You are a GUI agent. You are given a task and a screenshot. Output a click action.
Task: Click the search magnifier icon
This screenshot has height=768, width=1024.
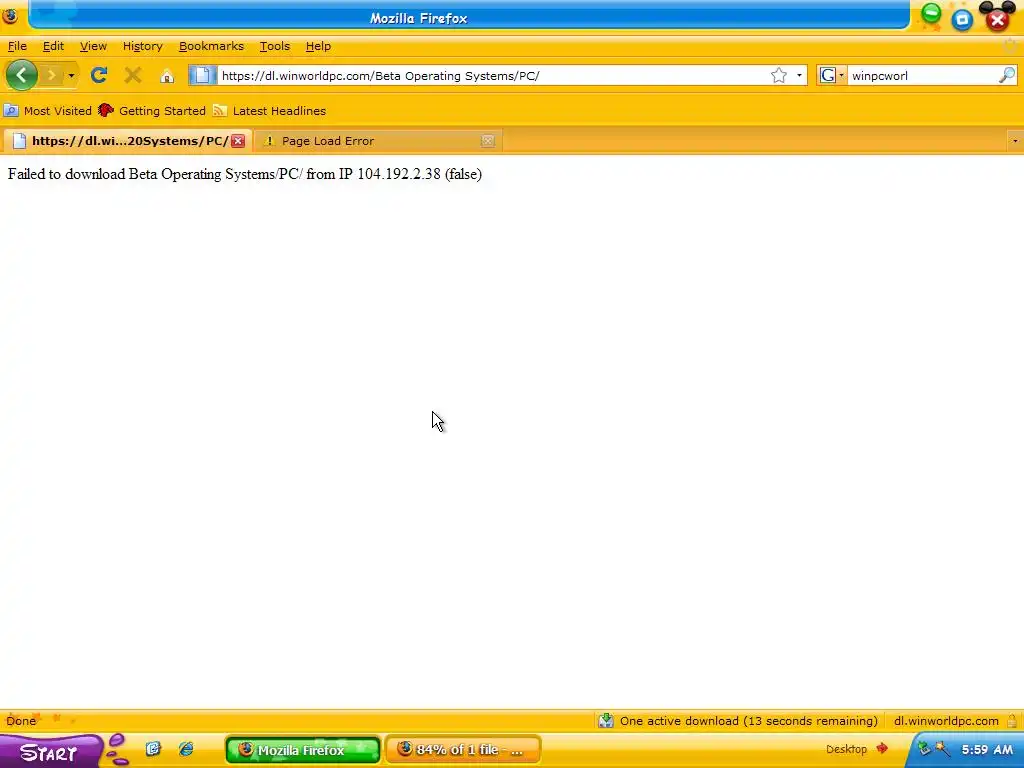pos(1006,76)
